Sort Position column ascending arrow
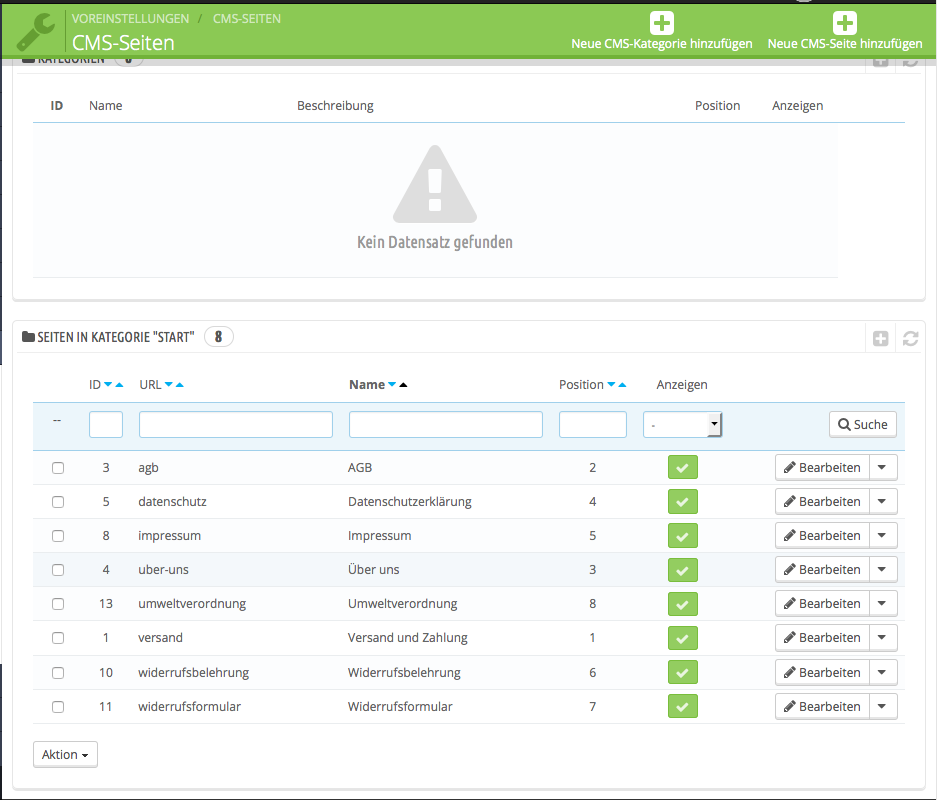 coord(622,385)
